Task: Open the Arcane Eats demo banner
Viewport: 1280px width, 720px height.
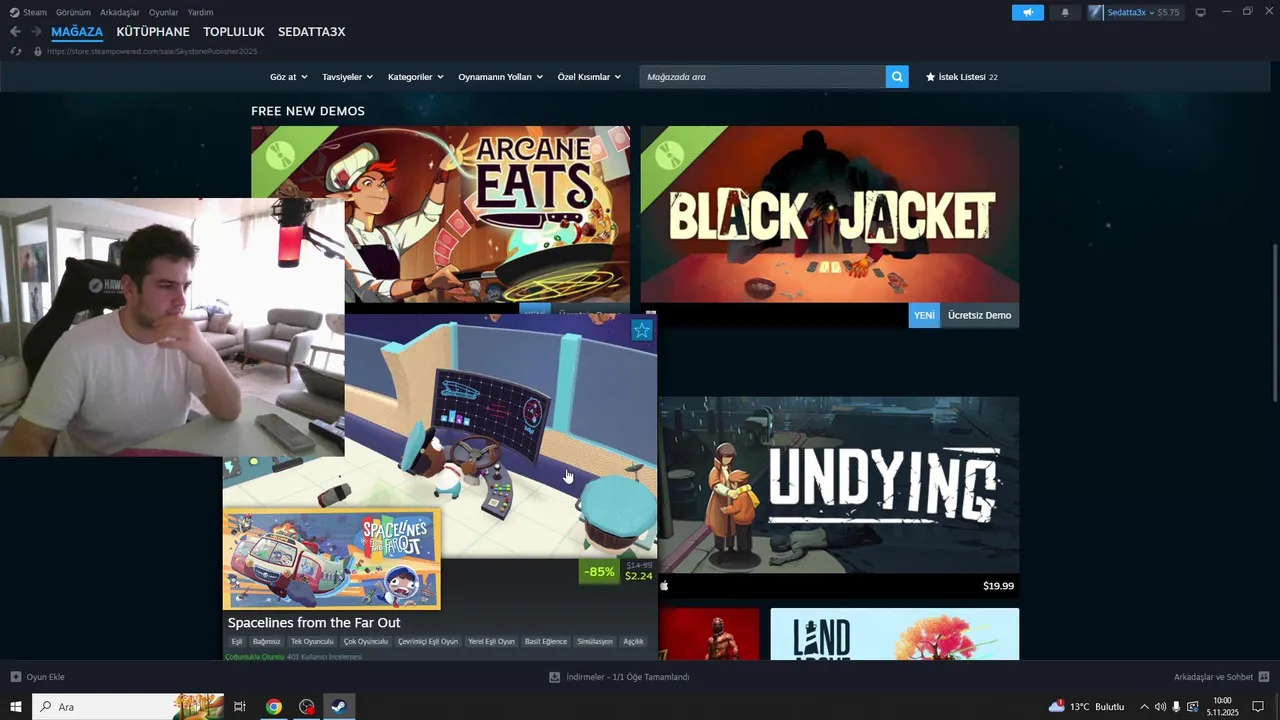Action: click(440, 214)
